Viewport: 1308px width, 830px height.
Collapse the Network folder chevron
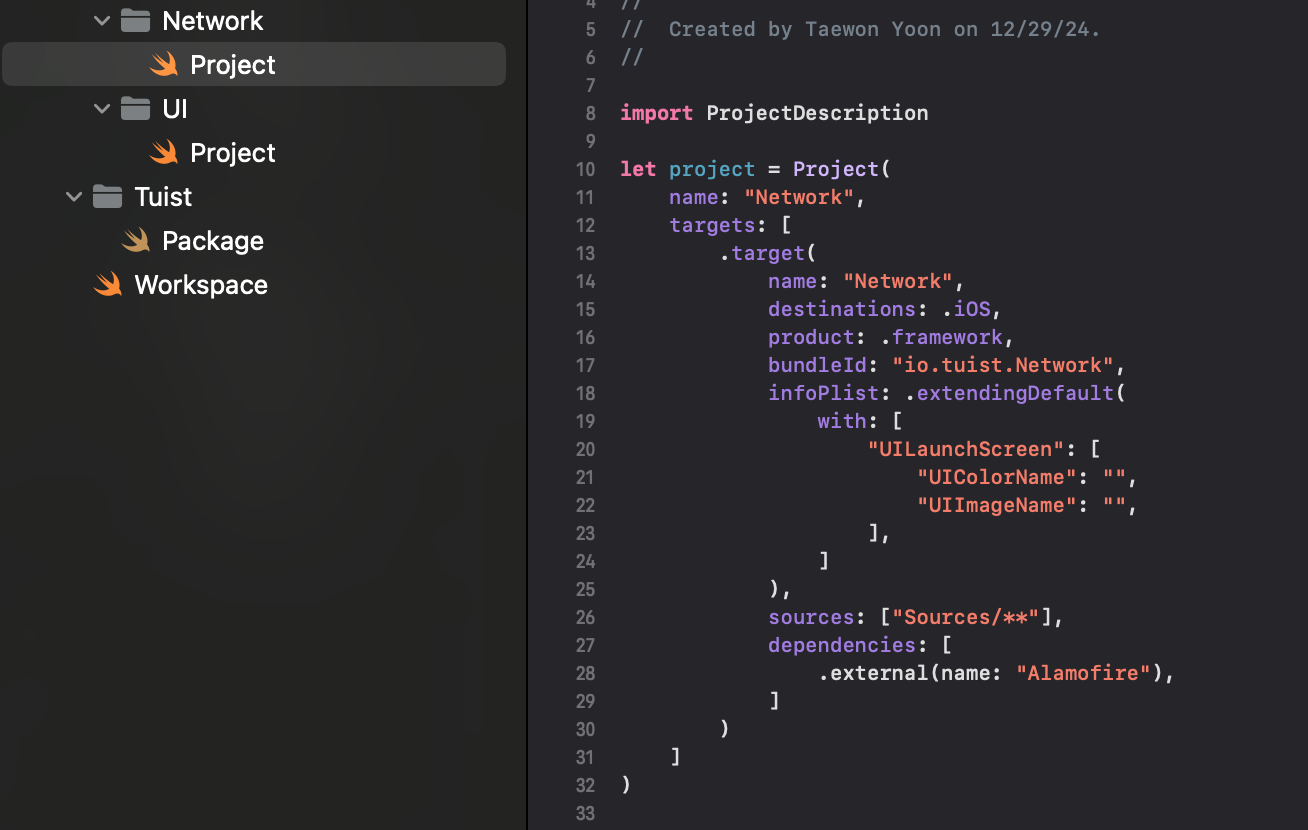[x=102, y=20]
